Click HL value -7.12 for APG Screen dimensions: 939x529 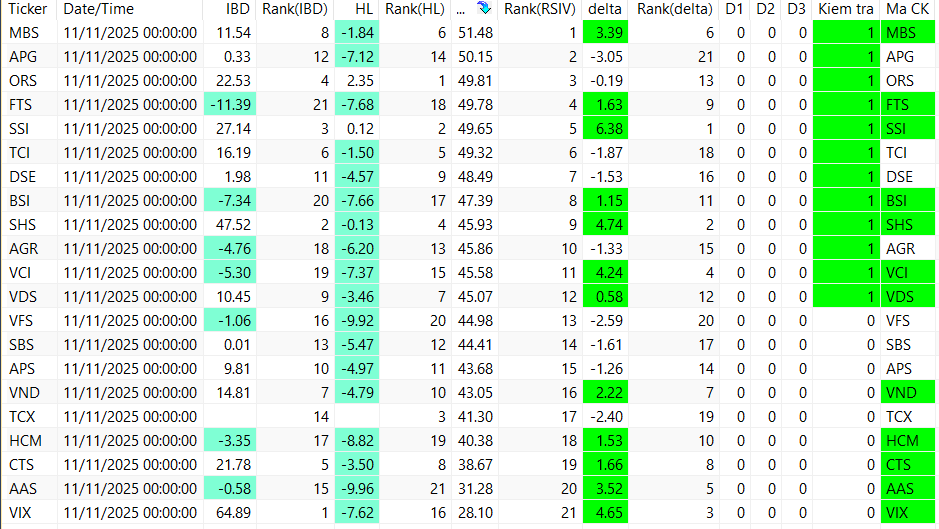[x=357, y=57]
